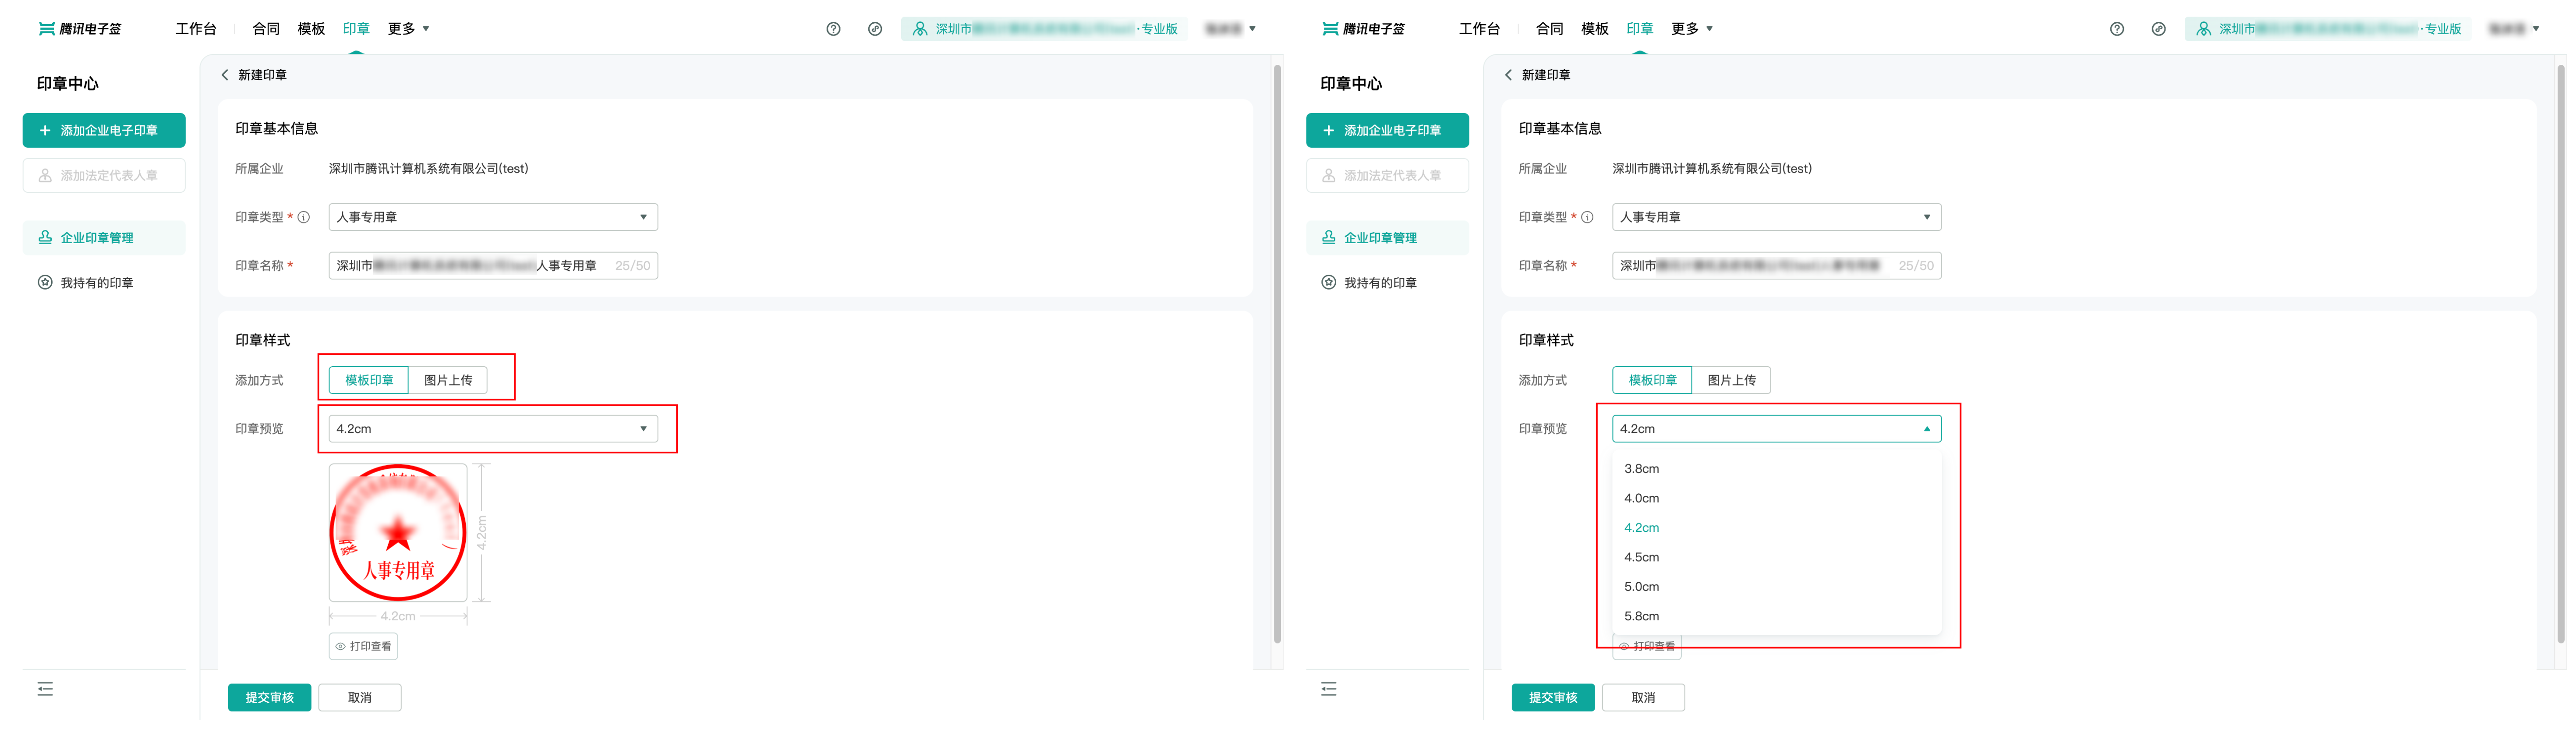Click 打印查看 button under seal preview
This screenshot has height=729, width=2576.
(363, 647)
